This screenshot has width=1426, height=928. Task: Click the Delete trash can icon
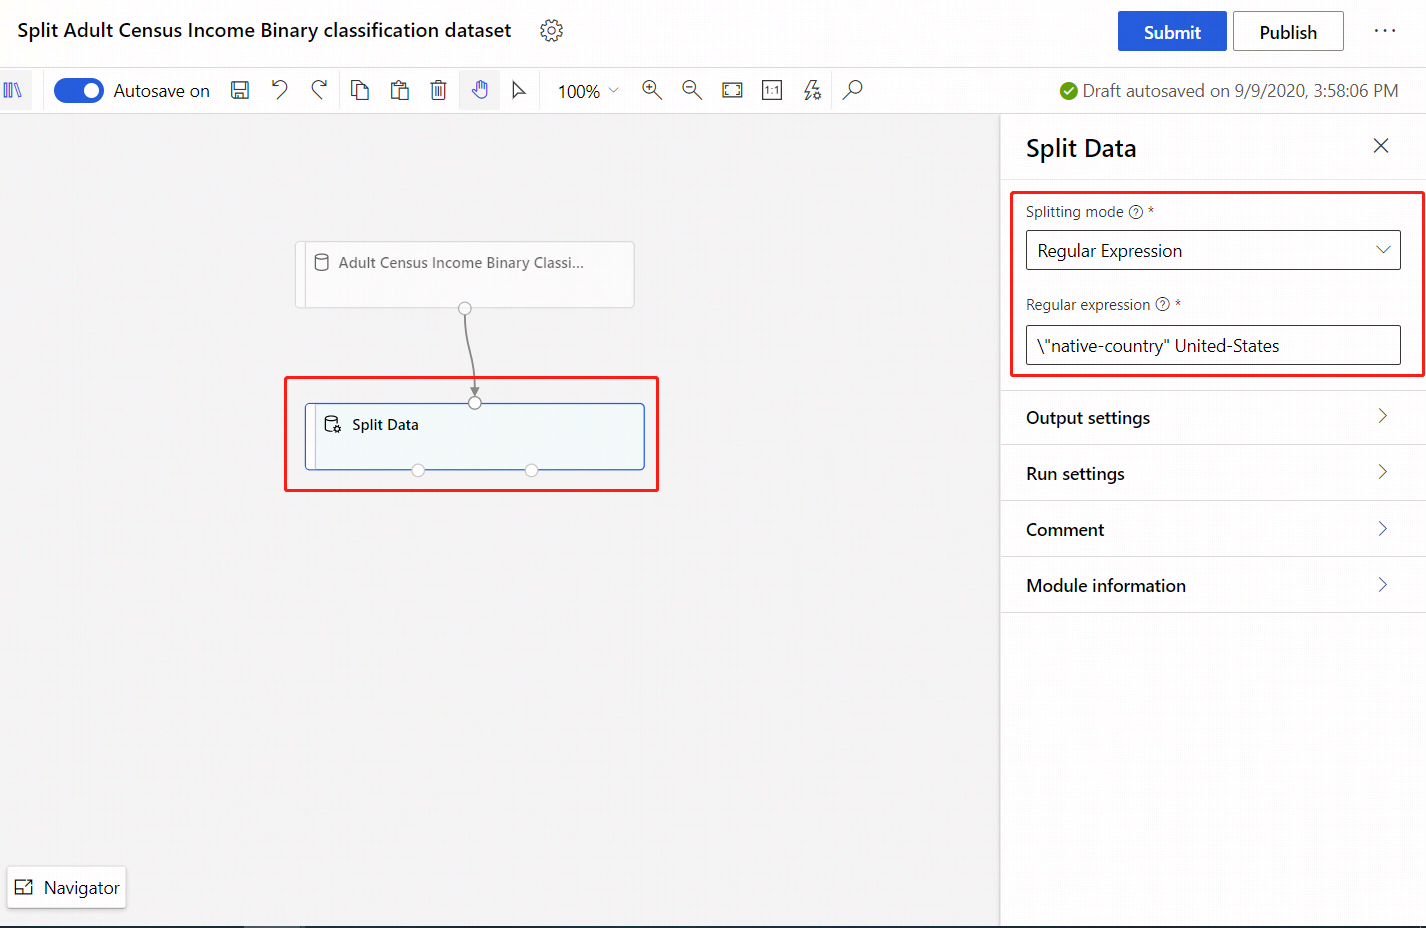[x=438, y=91]
